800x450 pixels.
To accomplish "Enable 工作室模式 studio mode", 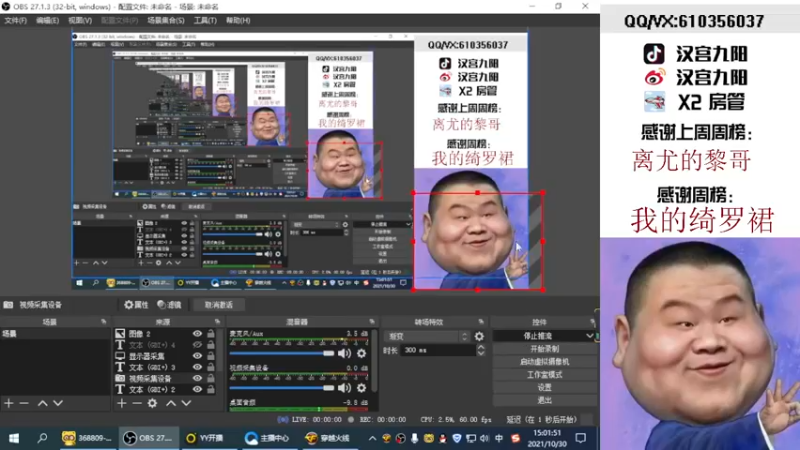I will click(544, 374).
